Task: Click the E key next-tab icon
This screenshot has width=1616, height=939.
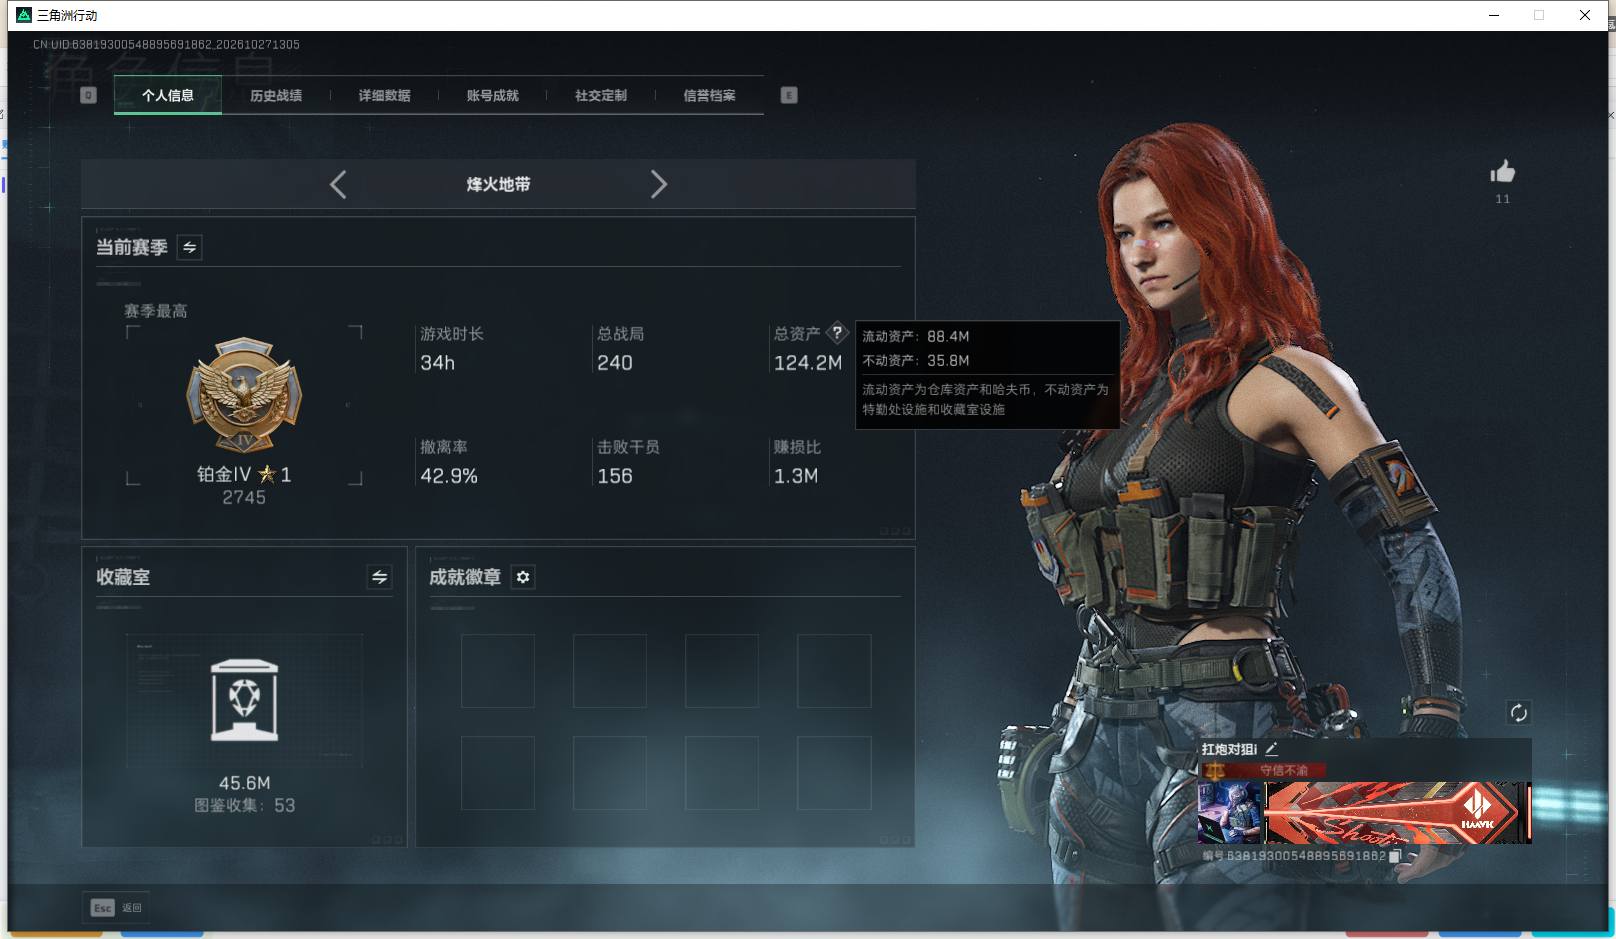Action: 789,95
